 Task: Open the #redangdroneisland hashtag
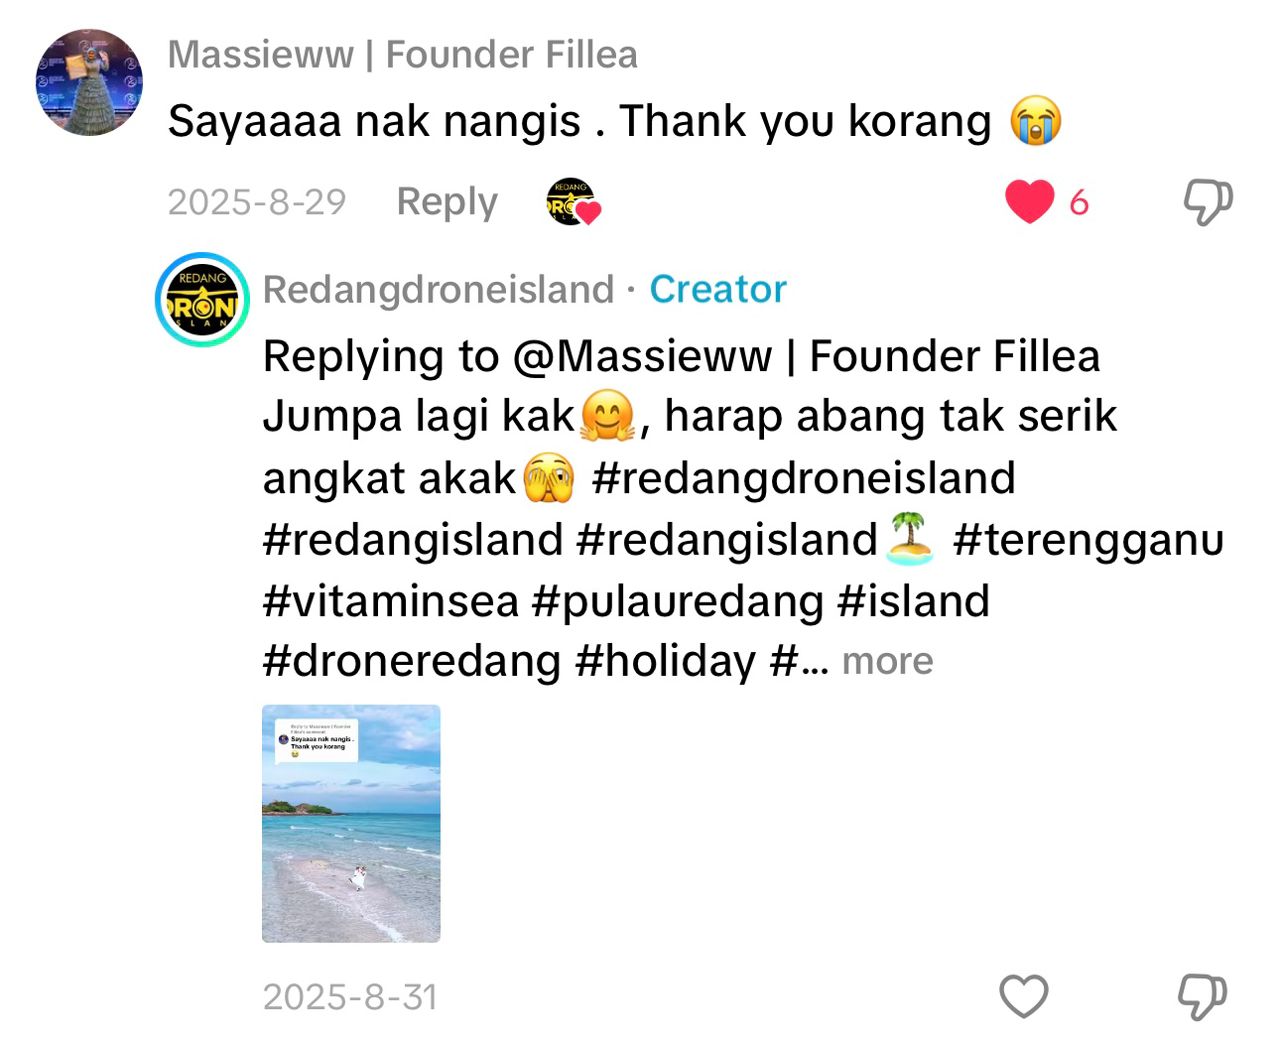(x=803, y=478)
